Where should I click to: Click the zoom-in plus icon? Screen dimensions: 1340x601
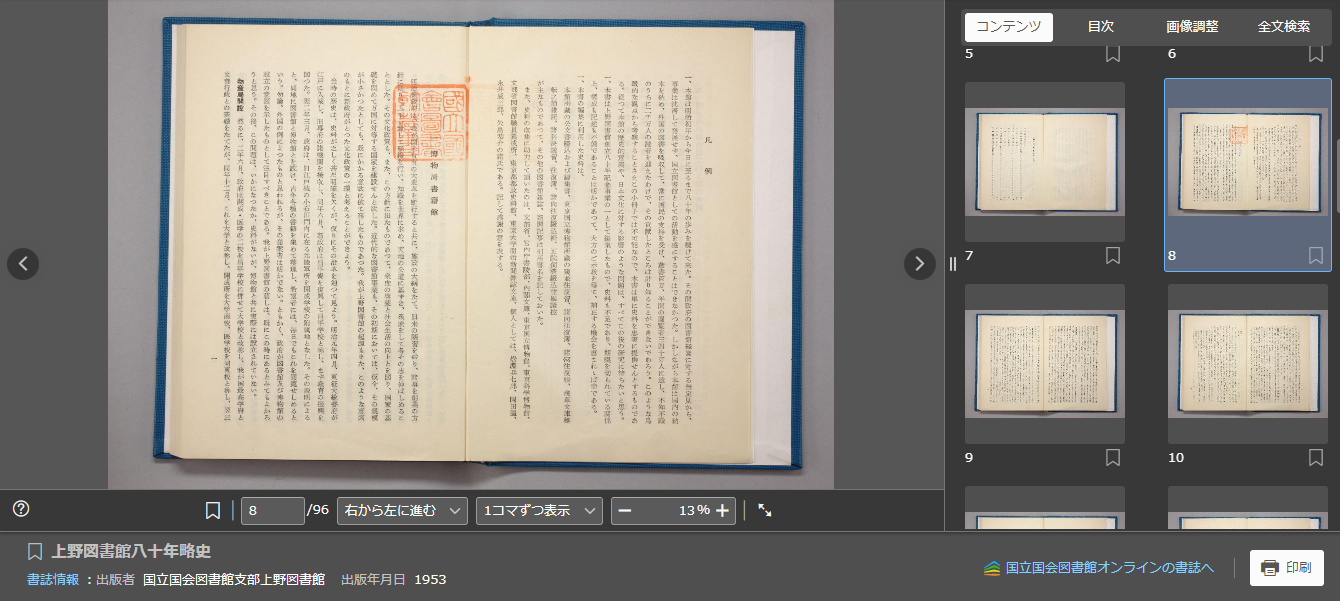click(720, 510)
